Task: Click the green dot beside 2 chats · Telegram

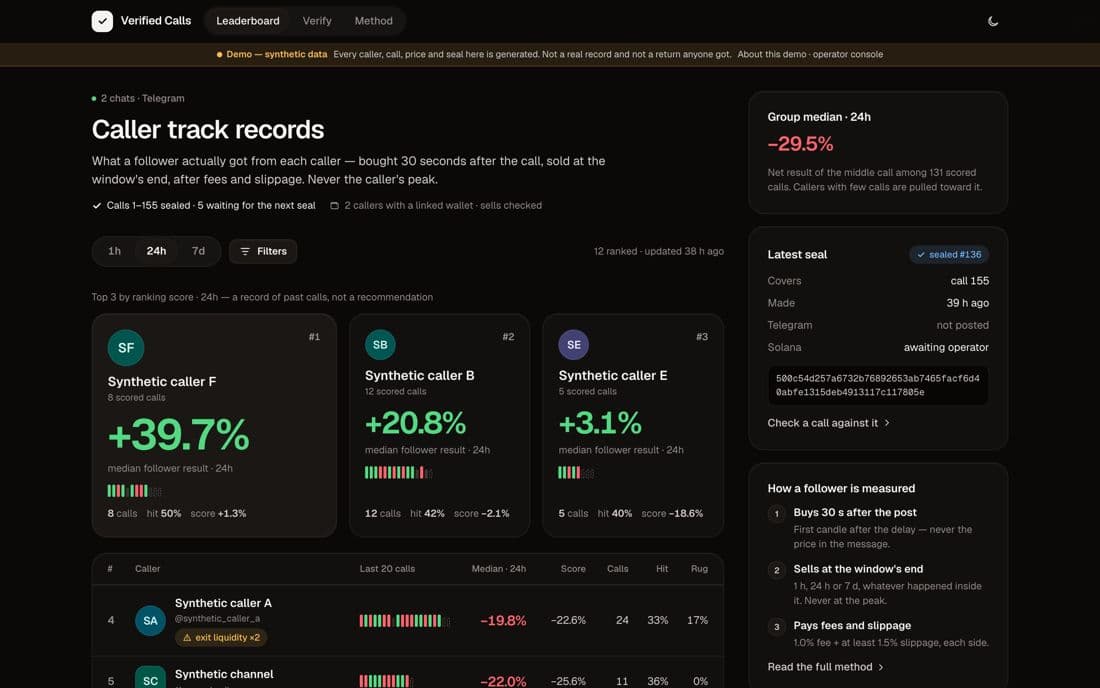Action: point(94,99)
